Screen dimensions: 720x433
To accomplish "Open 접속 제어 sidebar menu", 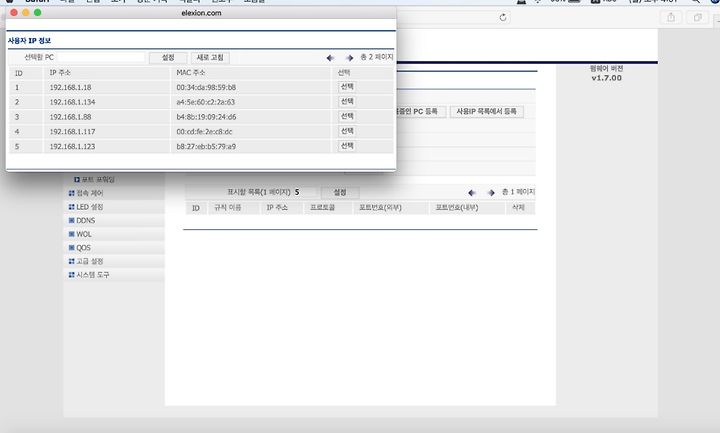I will (90, 193).
